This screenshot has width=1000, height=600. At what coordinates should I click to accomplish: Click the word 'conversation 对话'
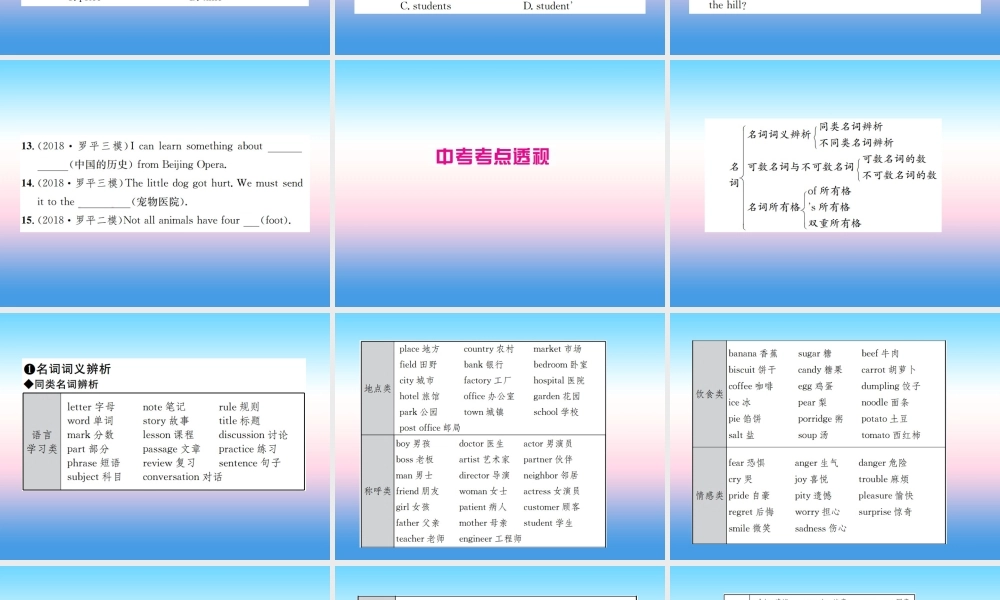pyautogui.click(x=182, y=477)
